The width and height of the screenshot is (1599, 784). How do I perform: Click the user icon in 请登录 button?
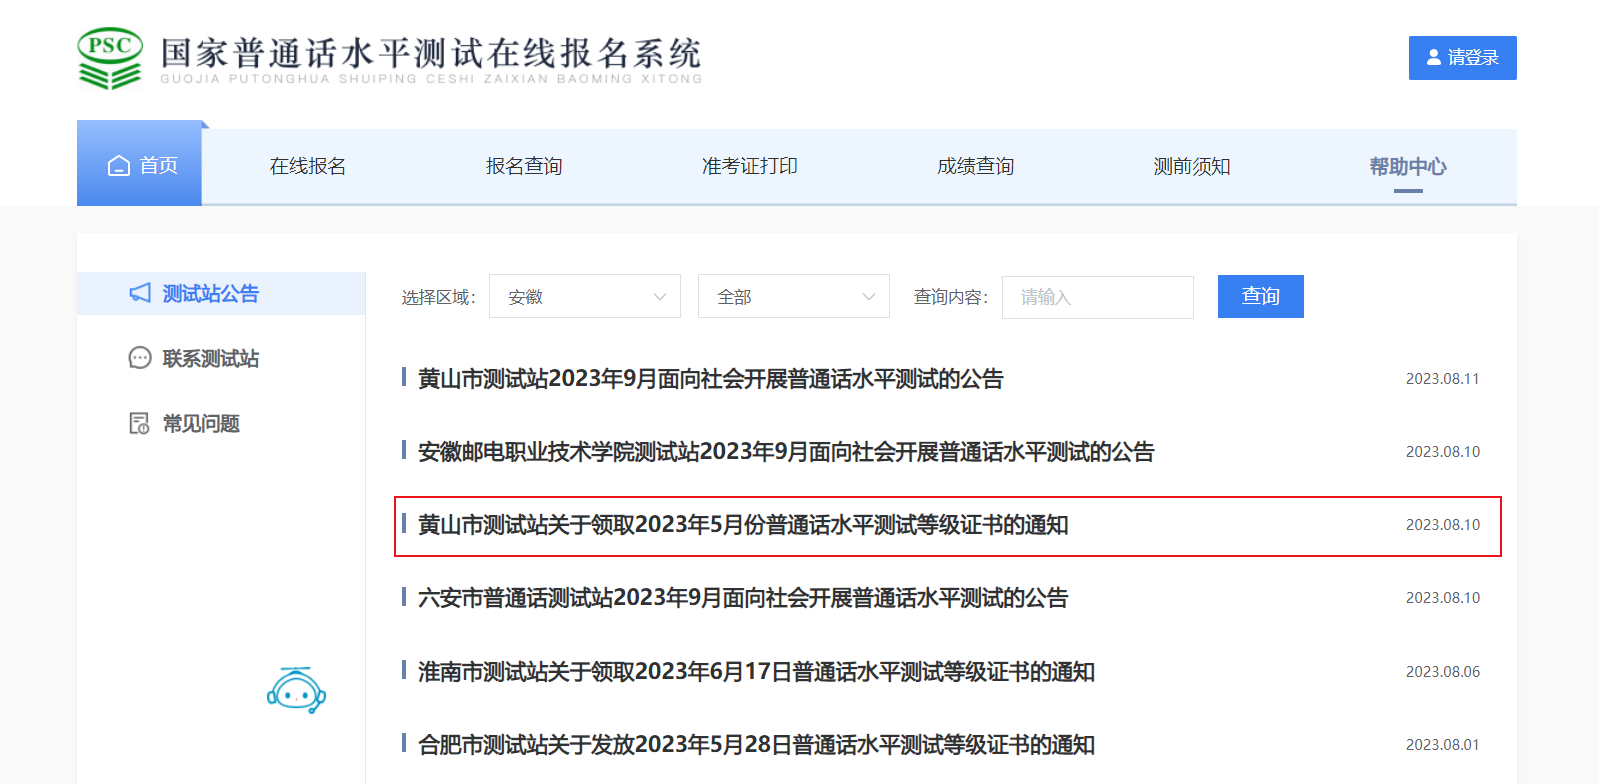(1434, 58)
